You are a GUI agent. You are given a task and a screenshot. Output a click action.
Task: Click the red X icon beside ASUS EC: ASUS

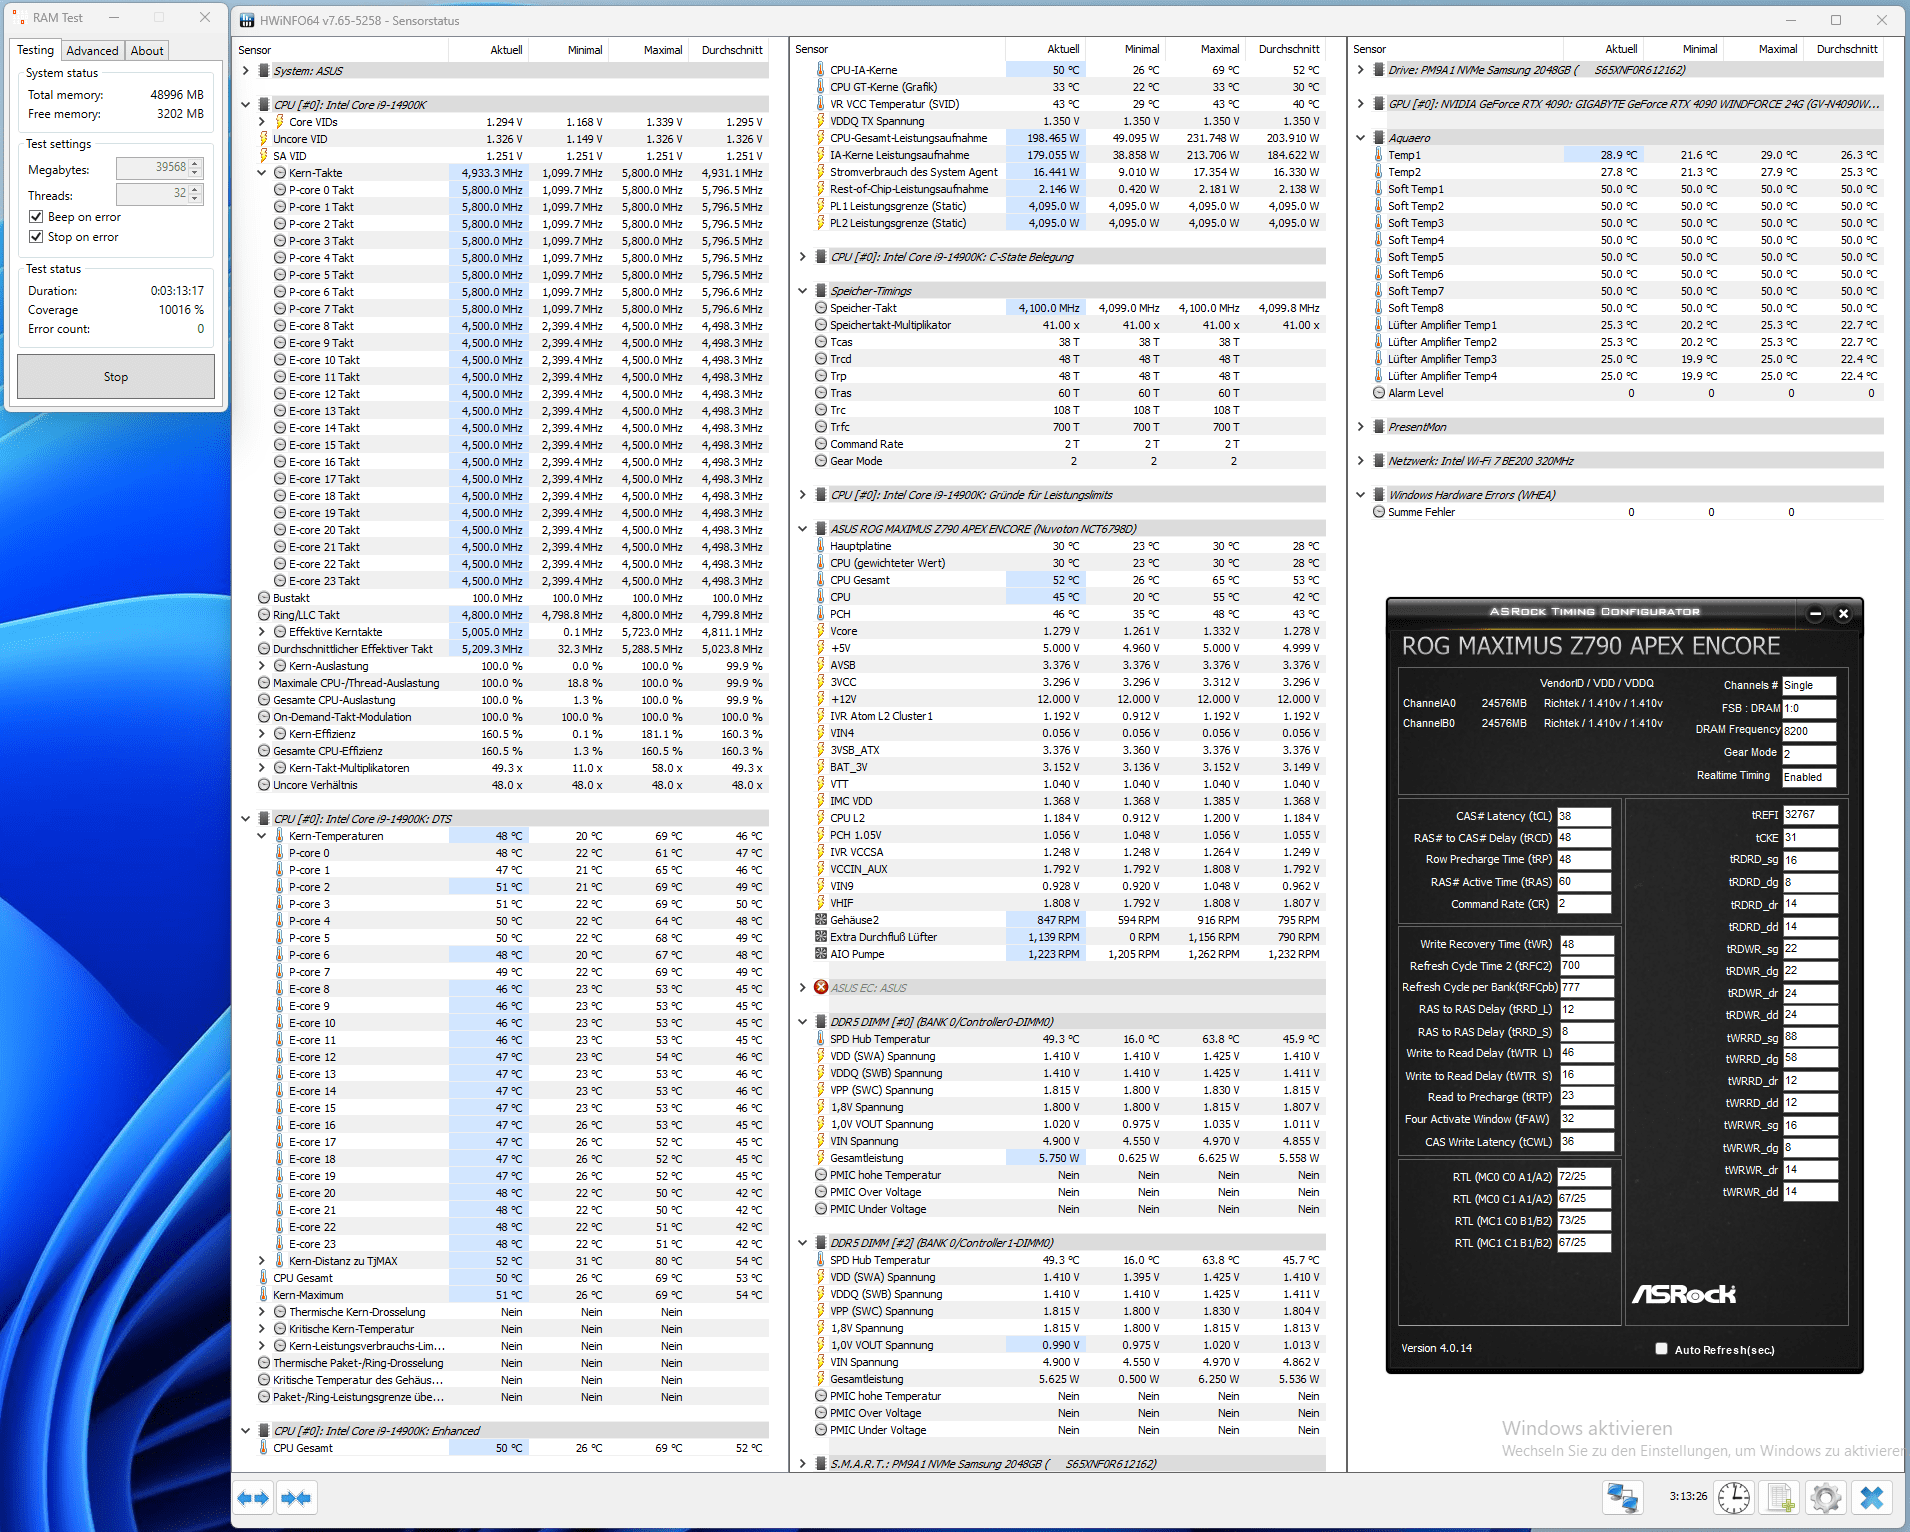tap(821, 988)
